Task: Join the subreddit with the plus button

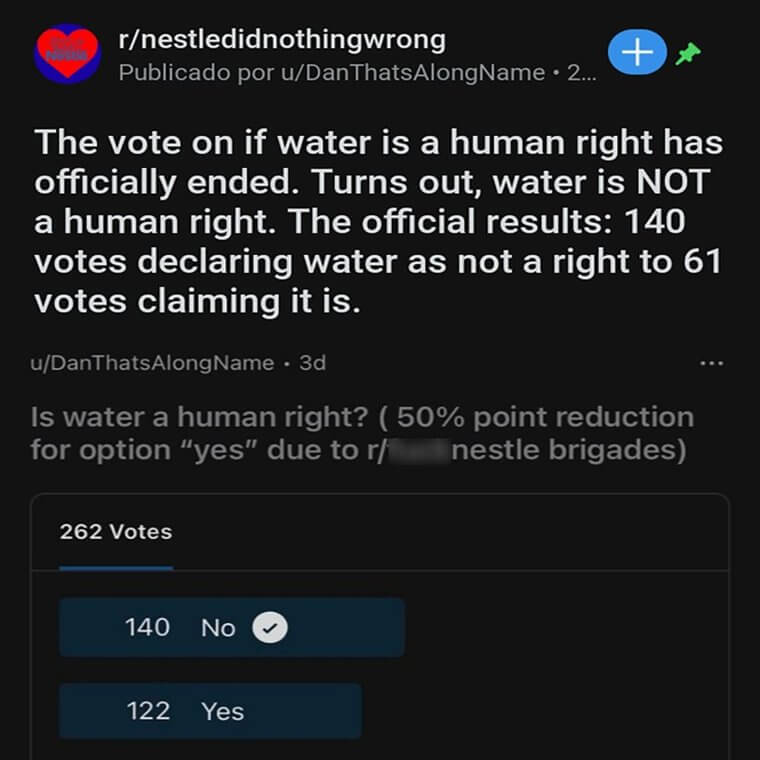Action: pyautogui.click(x=637, y=52)
